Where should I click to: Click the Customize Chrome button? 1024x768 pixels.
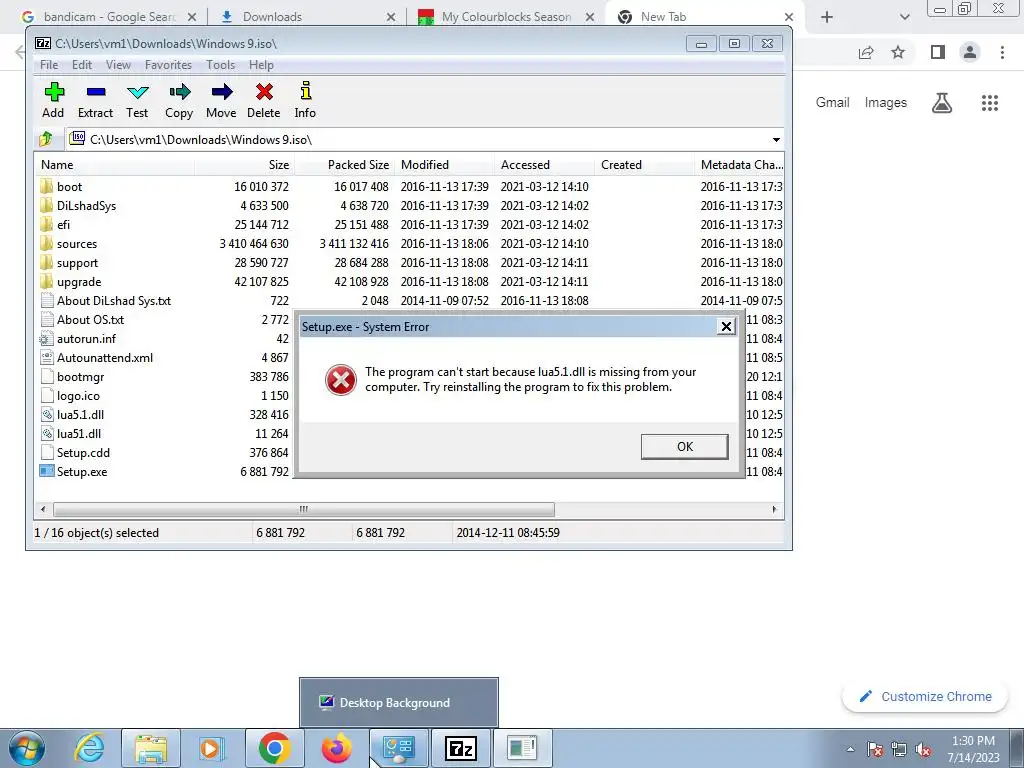926,696
